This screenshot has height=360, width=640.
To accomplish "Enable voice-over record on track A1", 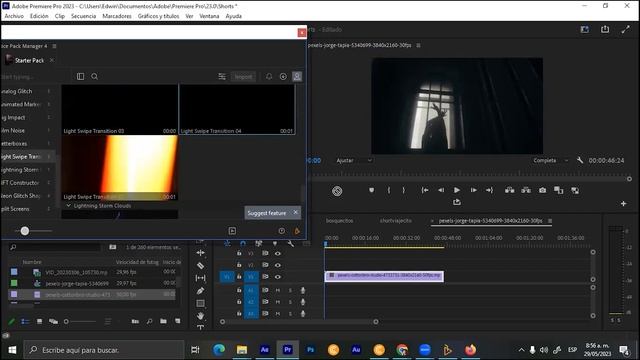I will (x=303, y=290).
